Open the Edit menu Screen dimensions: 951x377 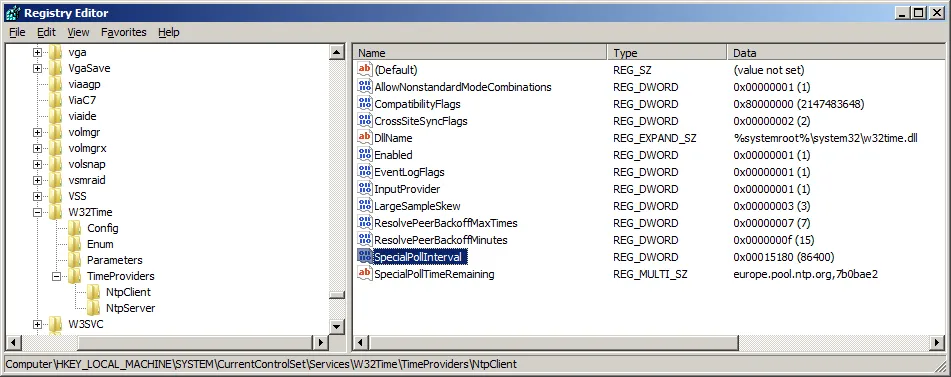pos(46,32)
